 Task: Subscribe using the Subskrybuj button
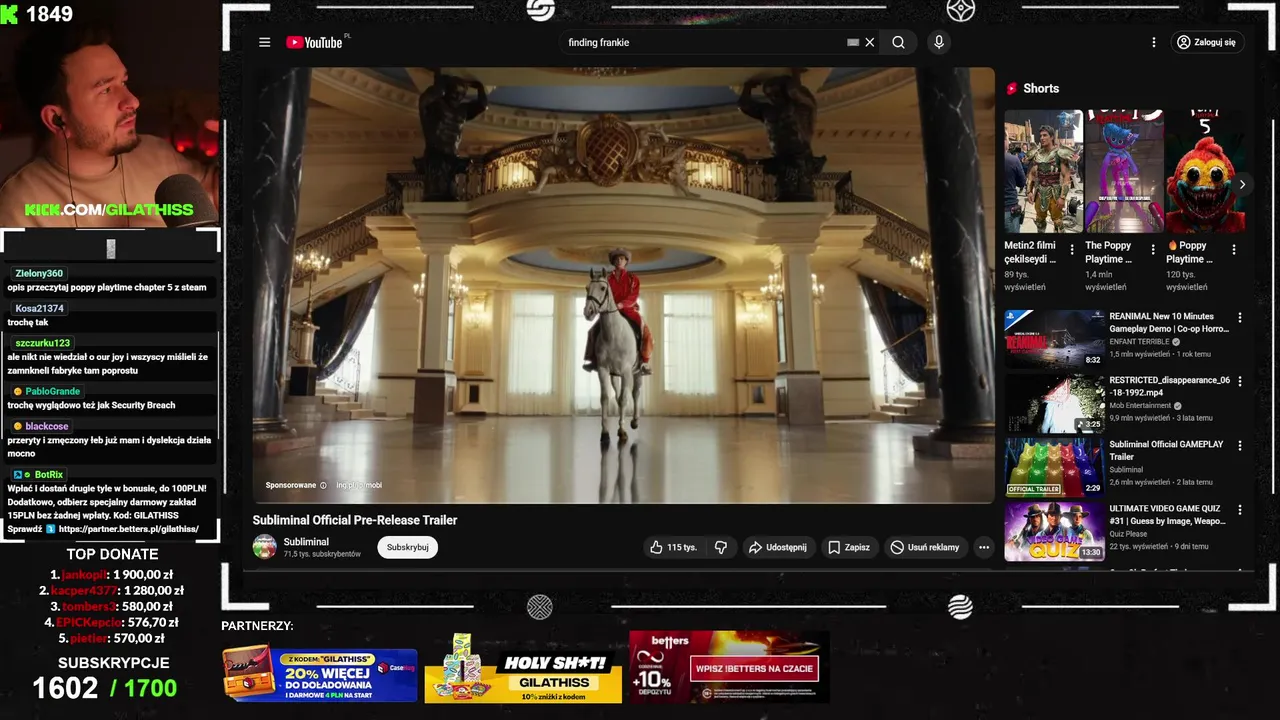click(x=407, y=547)
